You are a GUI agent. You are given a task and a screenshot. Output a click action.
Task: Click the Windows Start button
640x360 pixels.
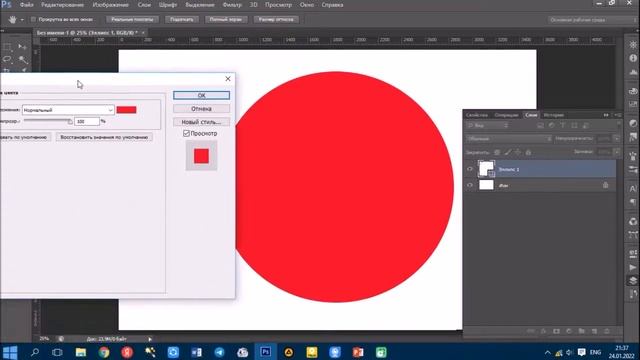[x=10, y=352]
